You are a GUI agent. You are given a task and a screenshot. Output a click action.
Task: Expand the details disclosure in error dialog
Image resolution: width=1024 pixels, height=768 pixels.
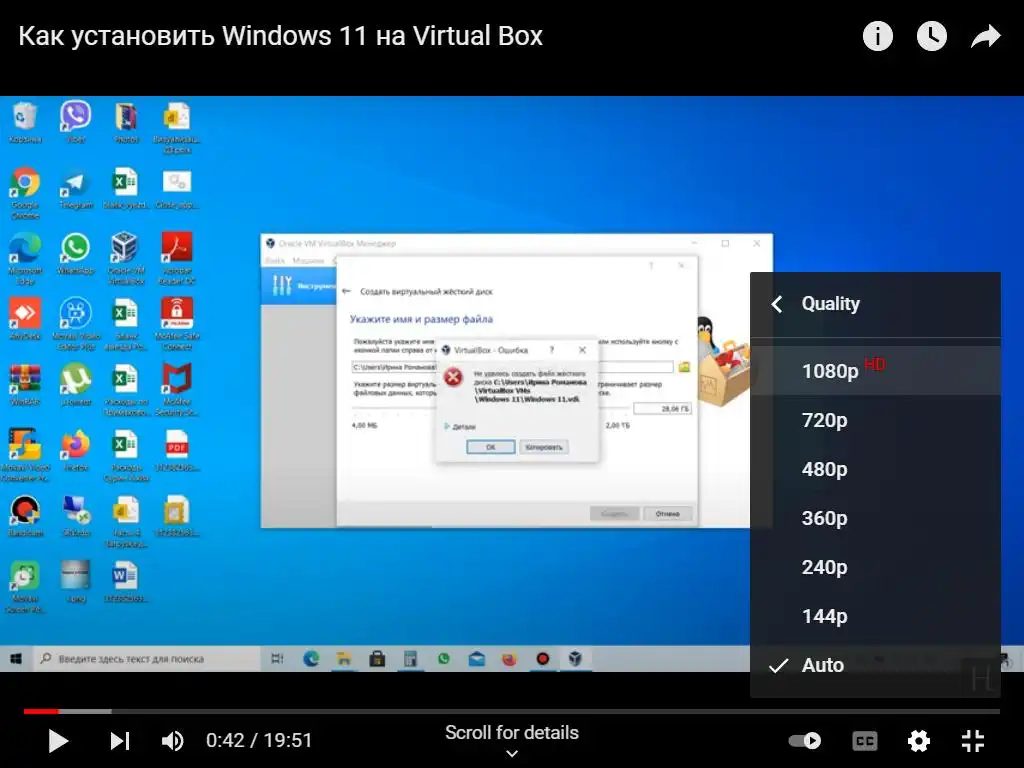point(460,426)
